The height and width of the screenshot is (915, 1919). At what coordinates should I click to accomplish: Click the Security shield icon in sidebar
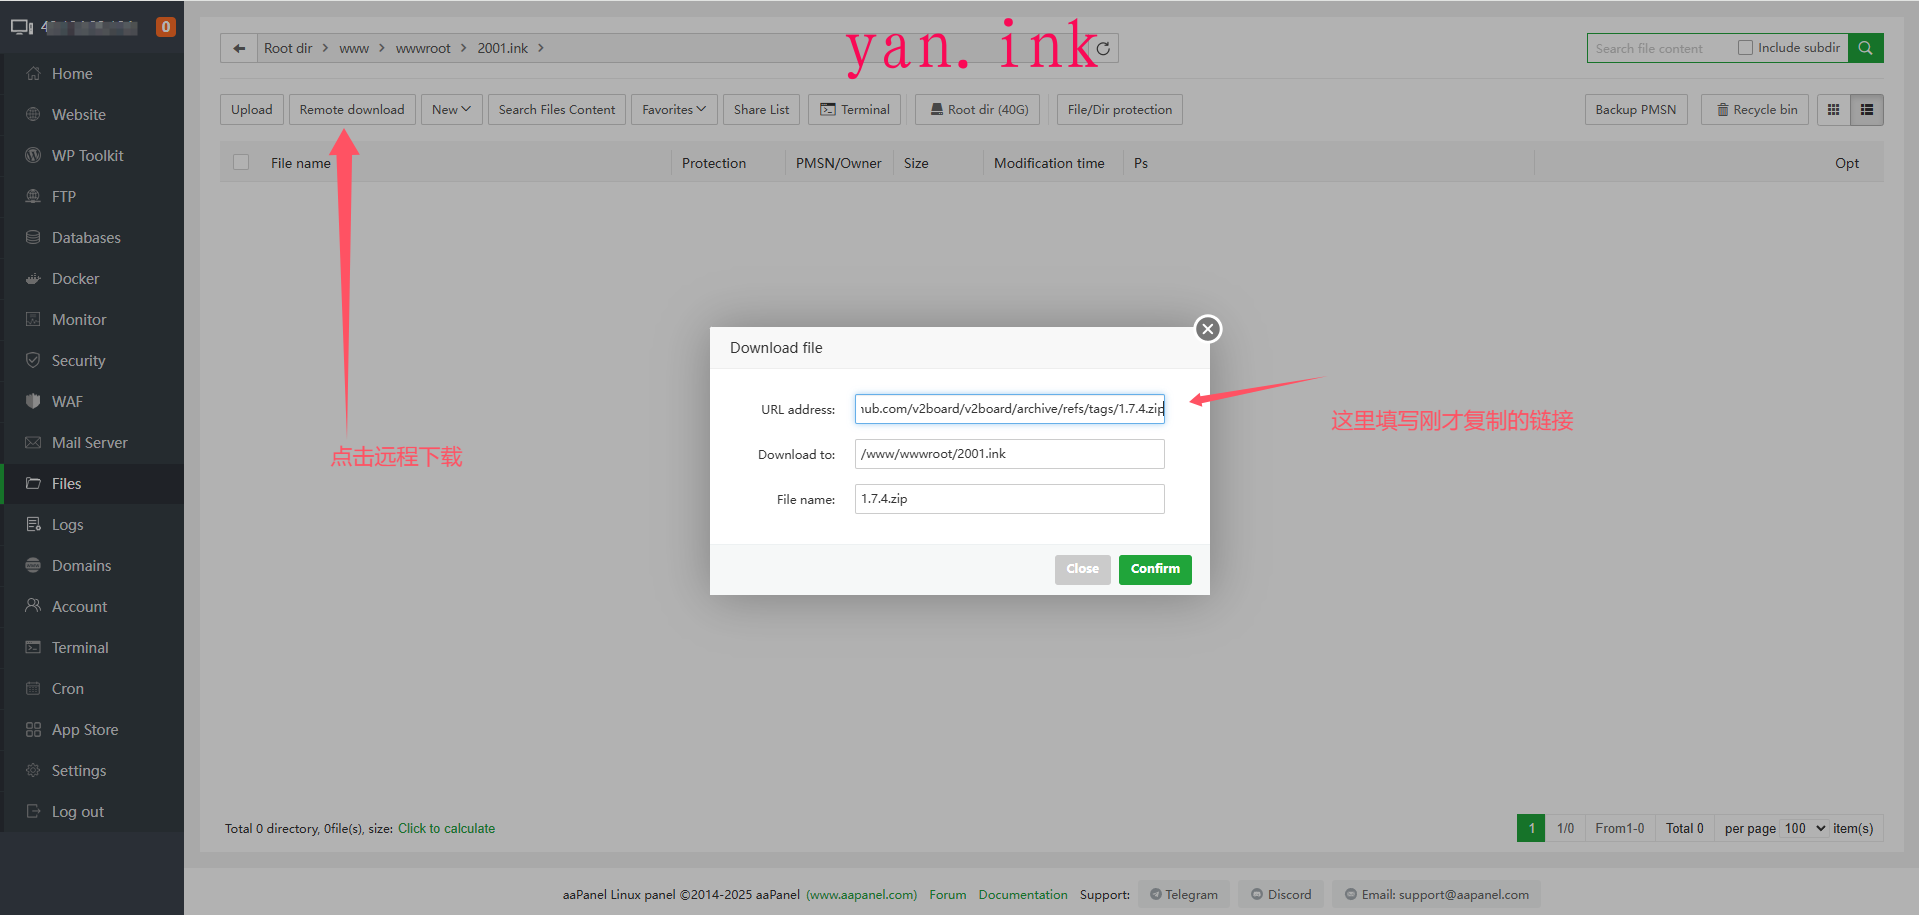[x=33, y=360]
